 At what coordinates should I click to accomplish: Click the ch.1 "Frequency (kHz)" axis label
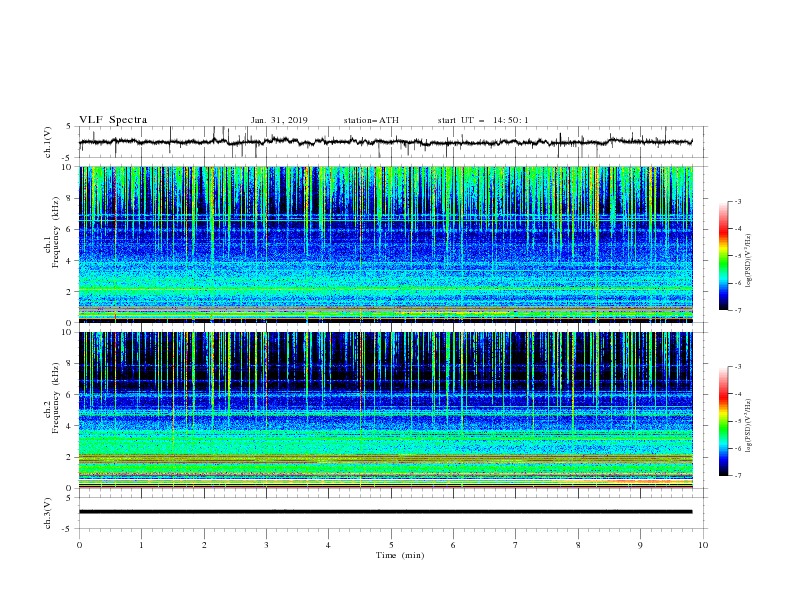pyautogui.click(x=56, y=233)
